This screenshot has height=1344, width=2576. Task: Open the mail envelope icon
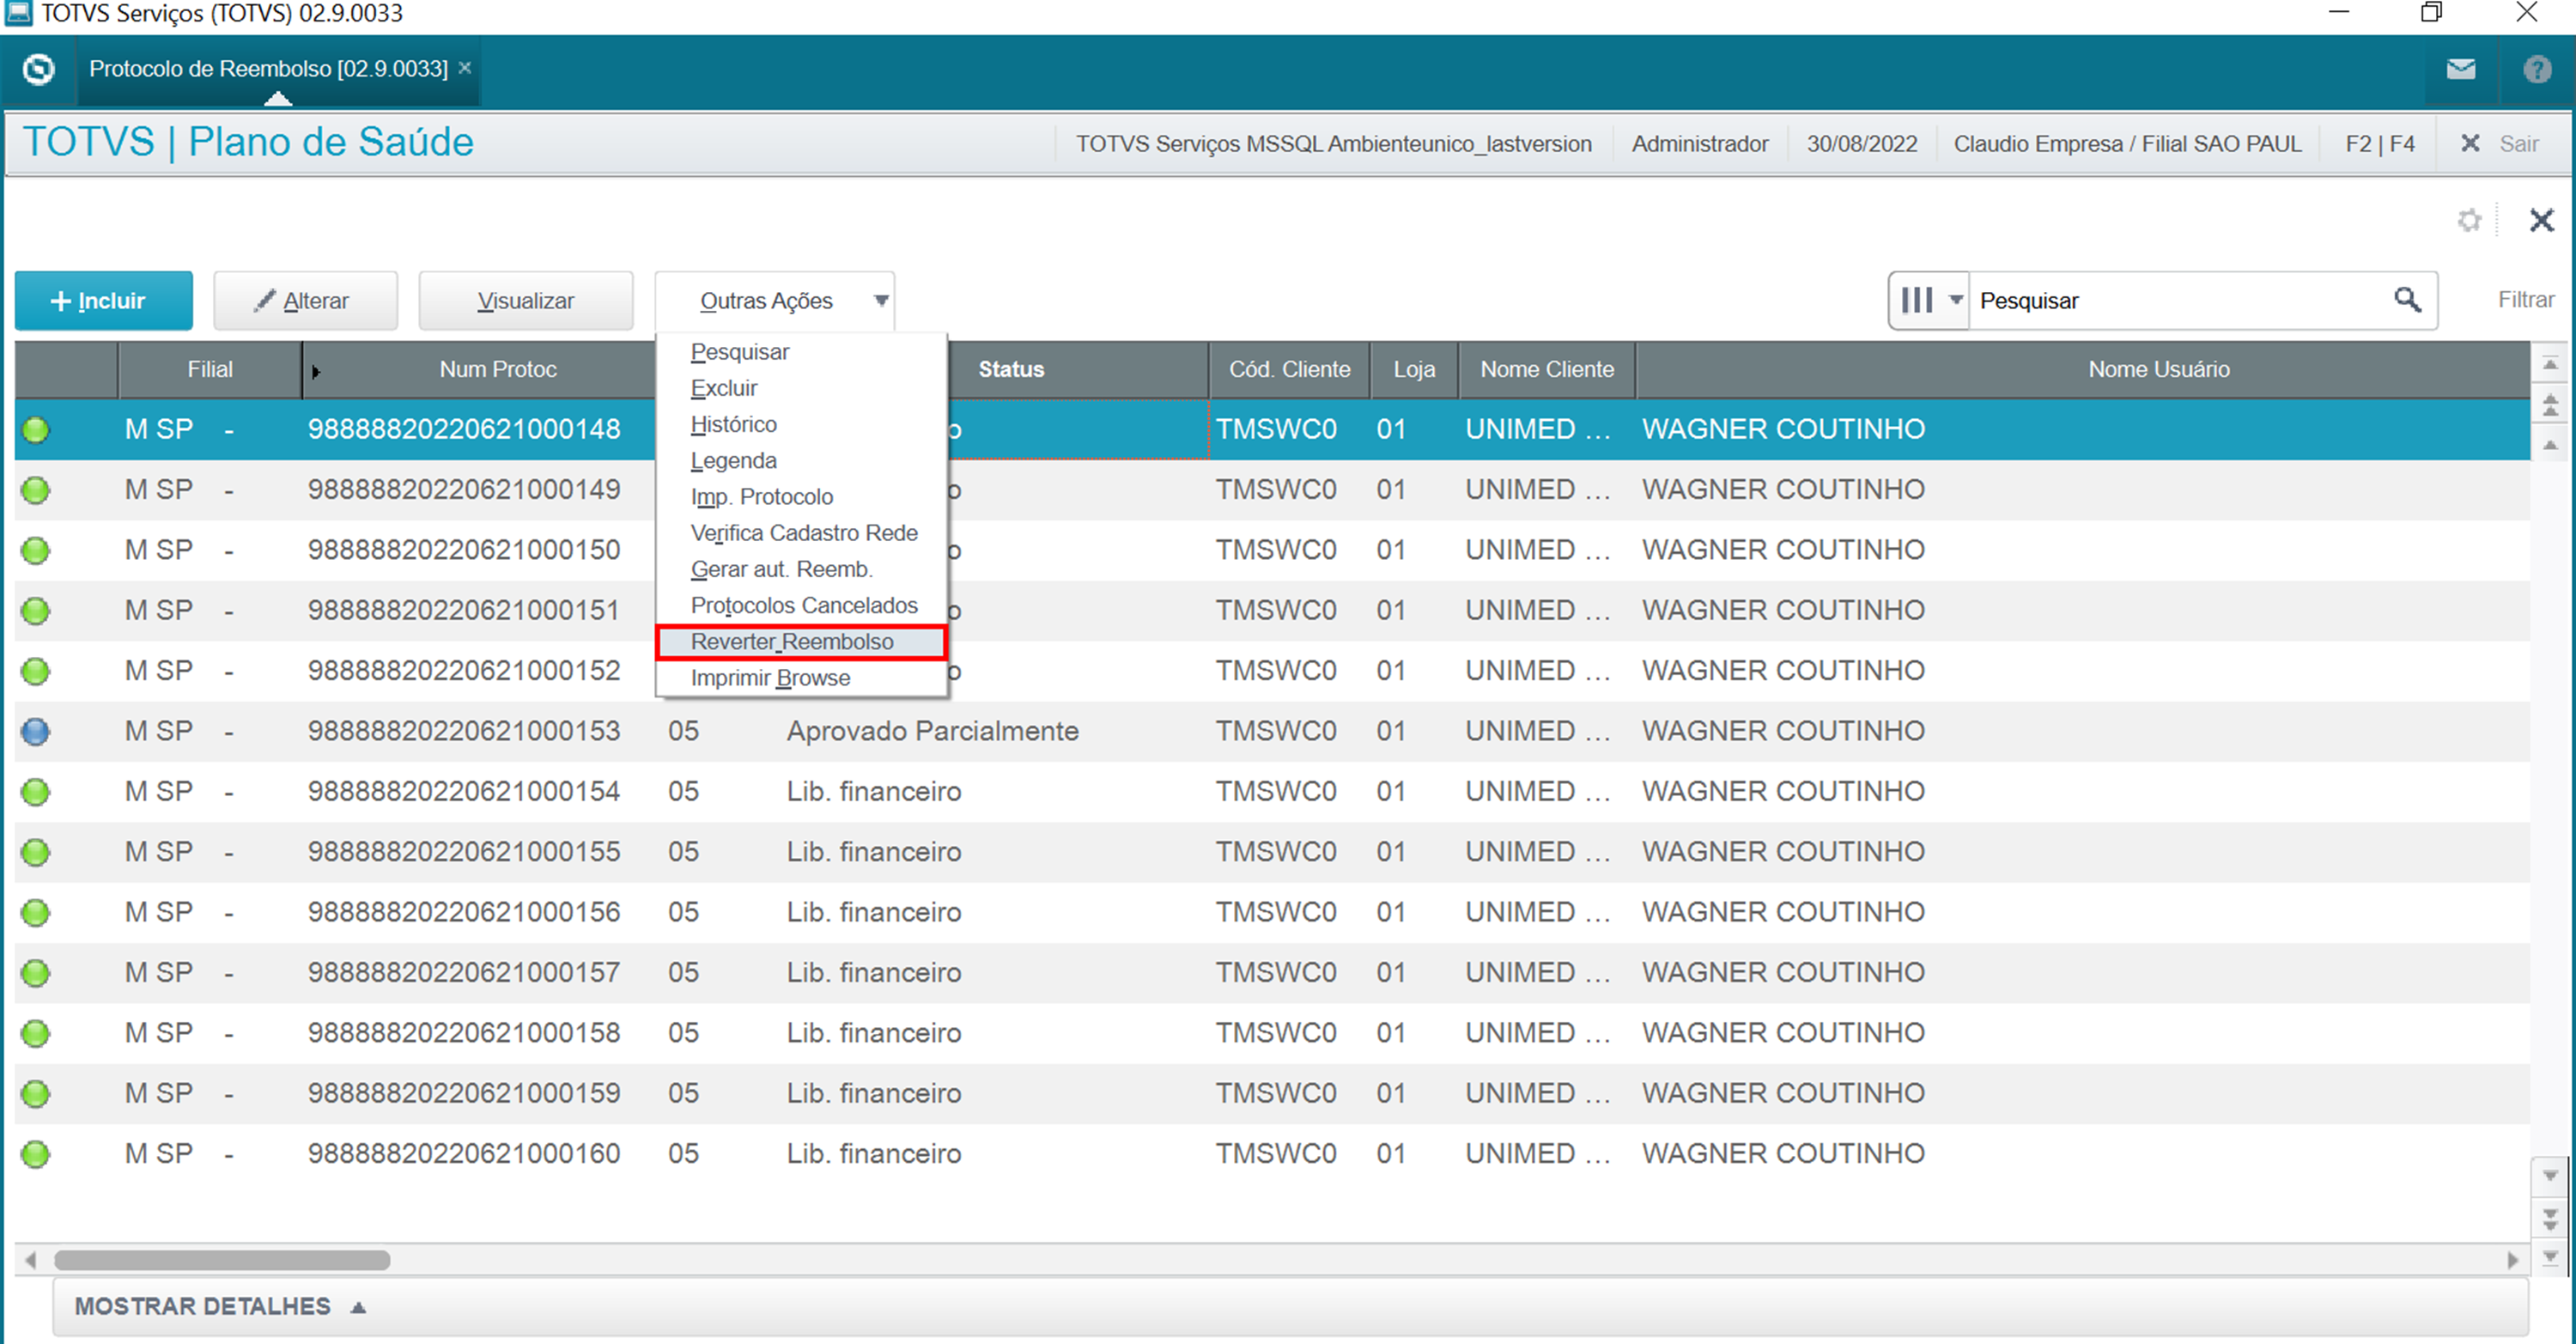(2461, 69)
